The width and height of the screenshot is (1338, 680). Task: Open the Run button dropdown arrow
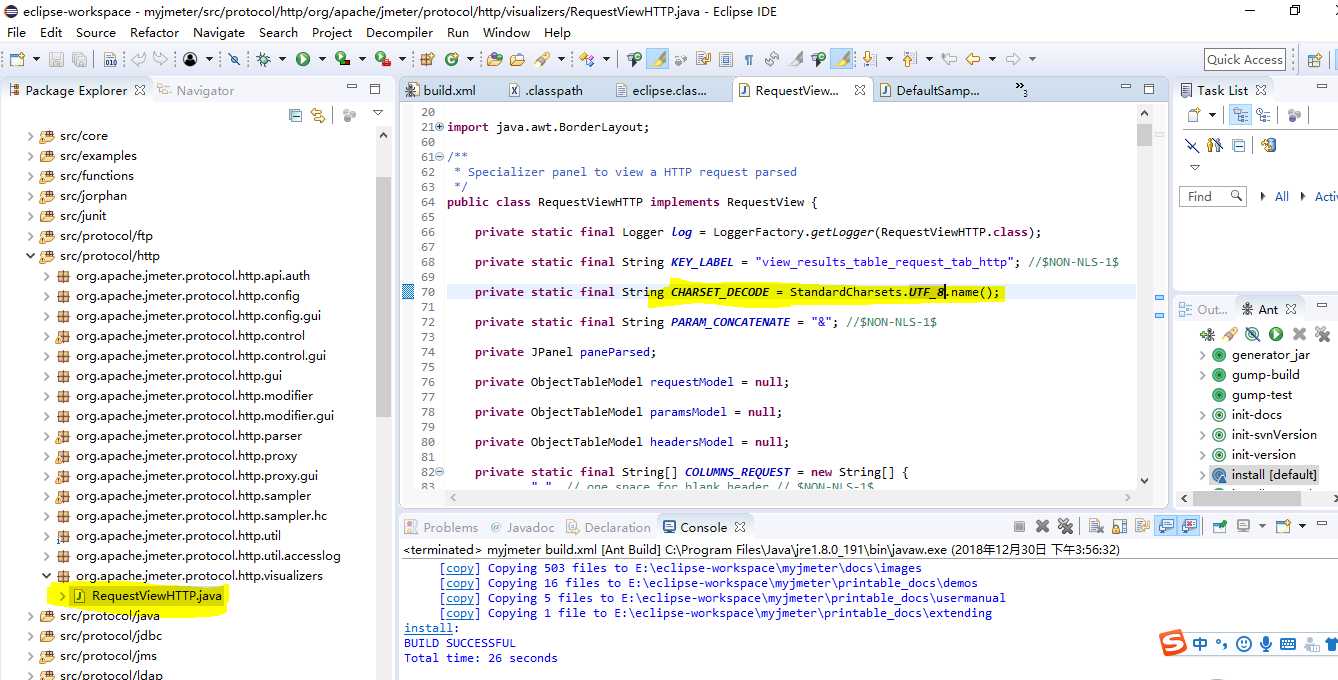coord(322,59)
